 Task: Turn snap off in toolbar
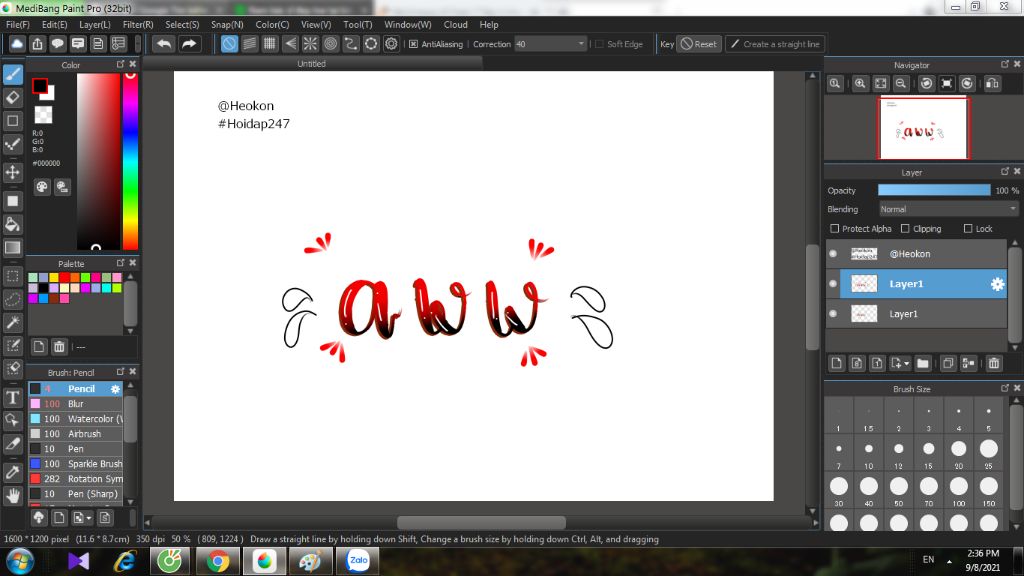tap(229, 44)
